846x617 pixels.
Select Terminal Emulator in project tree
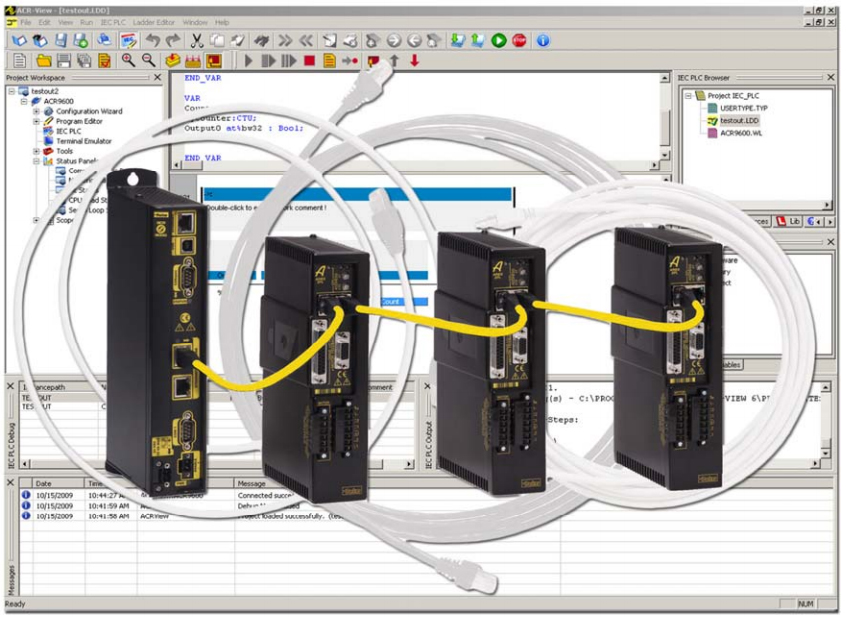[x=84, y=141]
